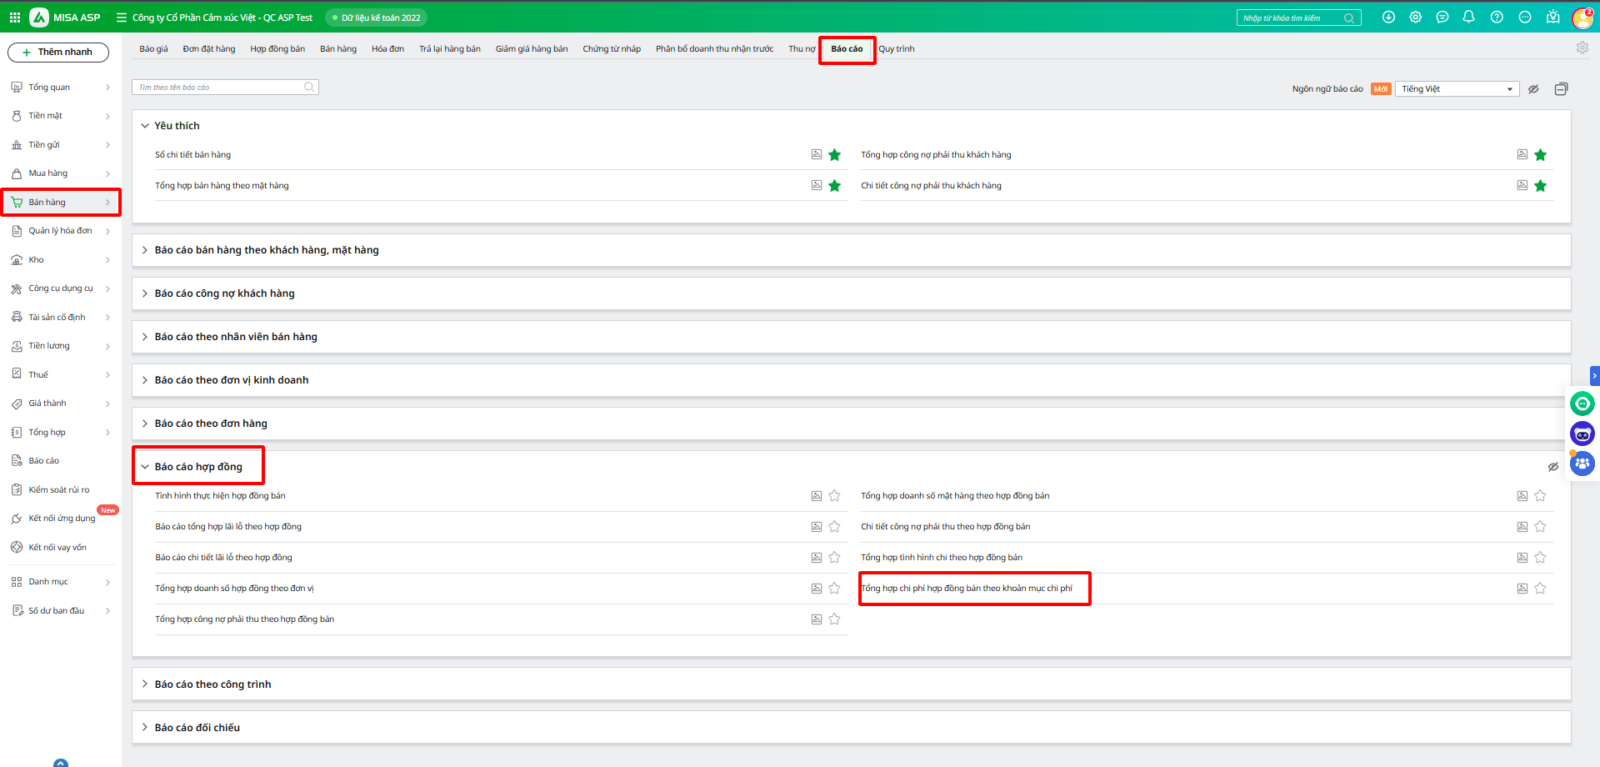Click the user avatar profile icon
This screenshot has height=767, width=1600.
pos(1582,18)
